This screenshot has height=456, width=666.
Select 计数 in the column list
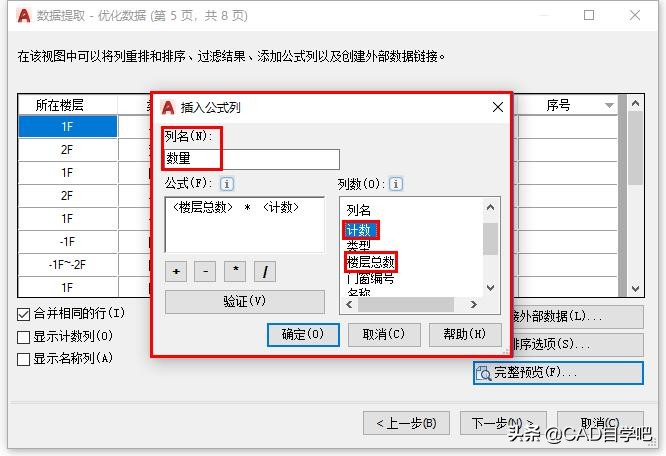(359, 230)
